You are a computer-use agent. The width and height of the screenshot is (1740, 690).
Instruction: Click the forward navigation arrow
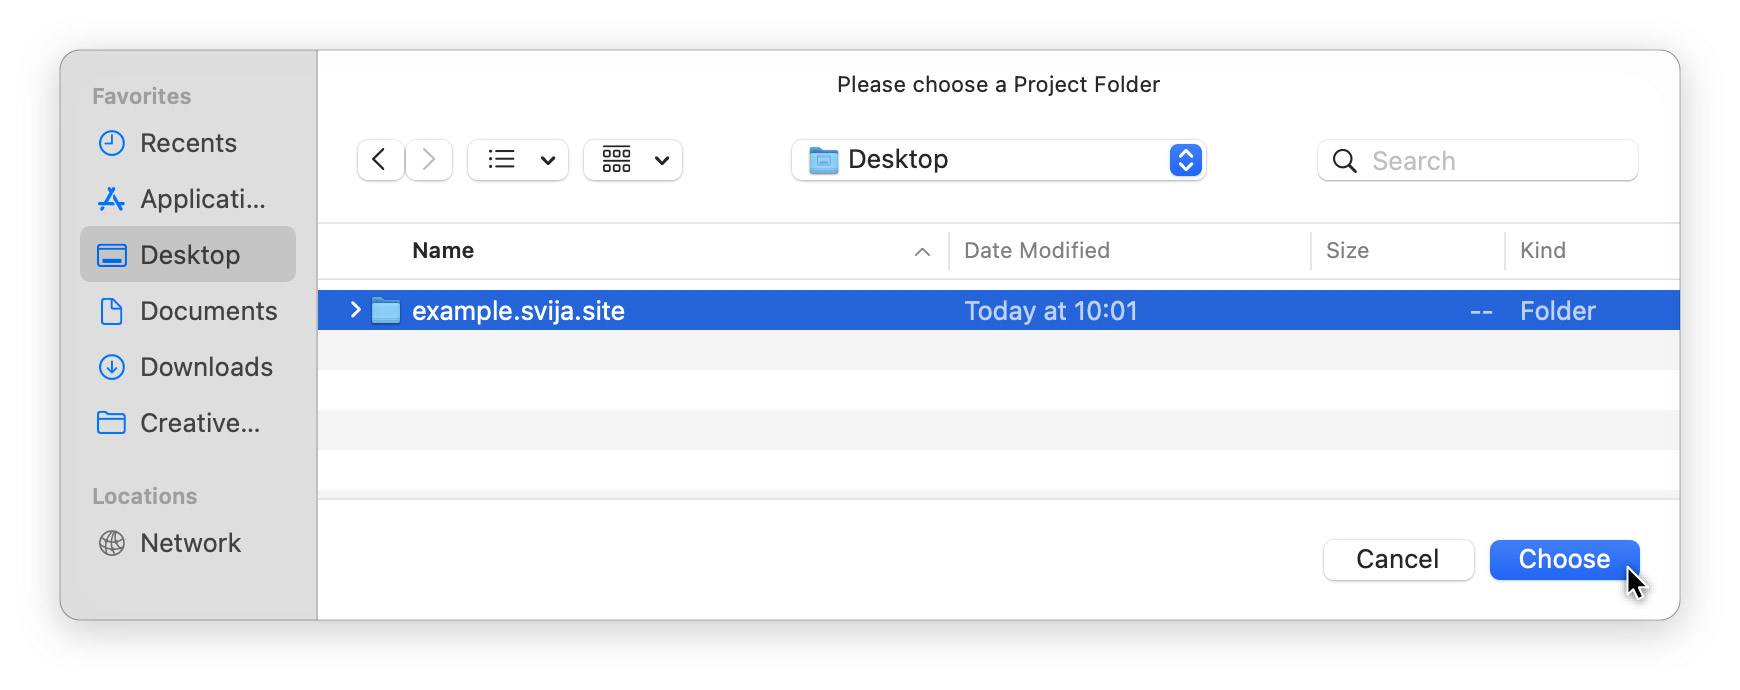pyautogui.click(x=429, y=160)
